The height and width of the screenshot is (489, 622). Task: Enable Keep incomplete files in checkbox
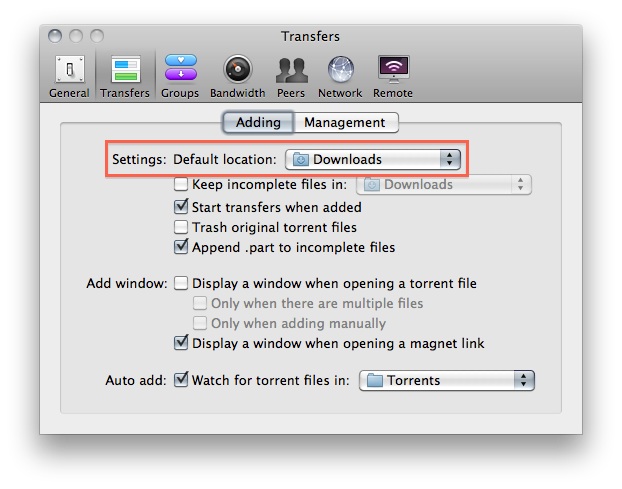click(181, 184)
